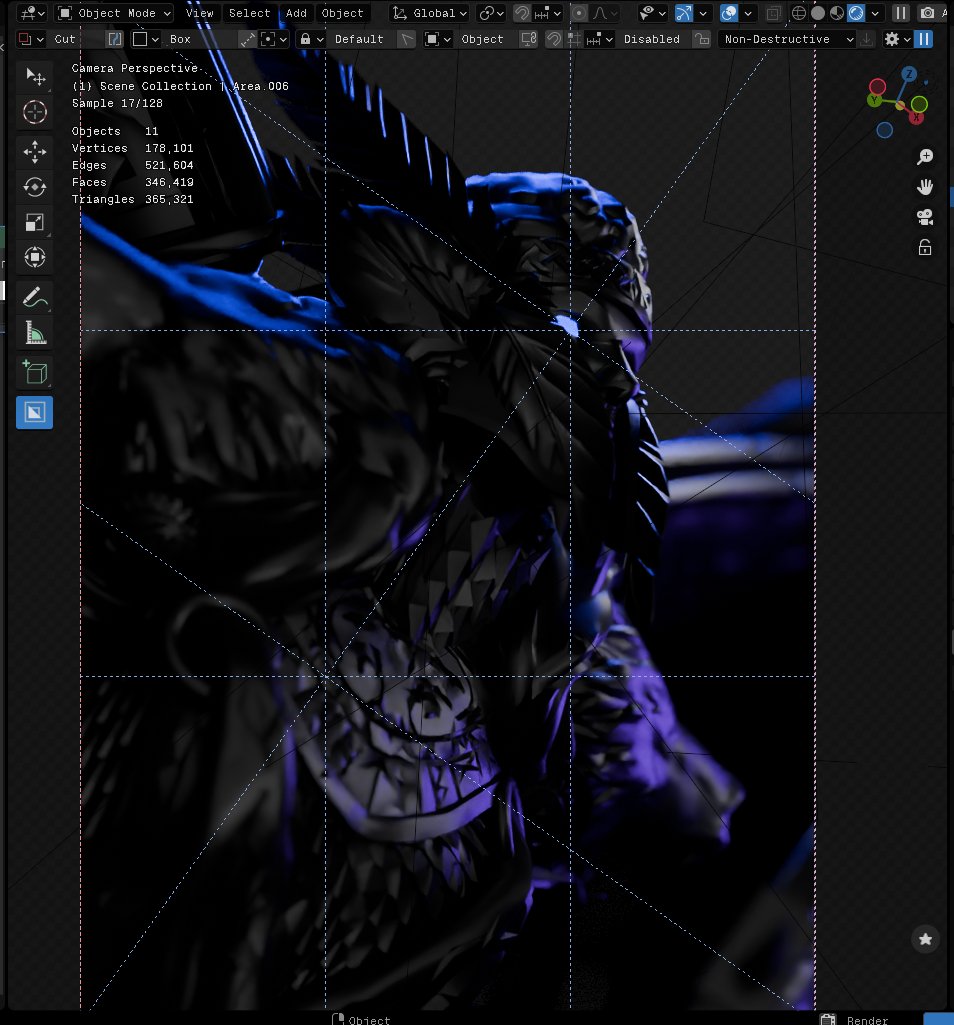Toggle the blue pause button in tool header
The height and width of the screenshot is (1025, 954).
point(923,39)
